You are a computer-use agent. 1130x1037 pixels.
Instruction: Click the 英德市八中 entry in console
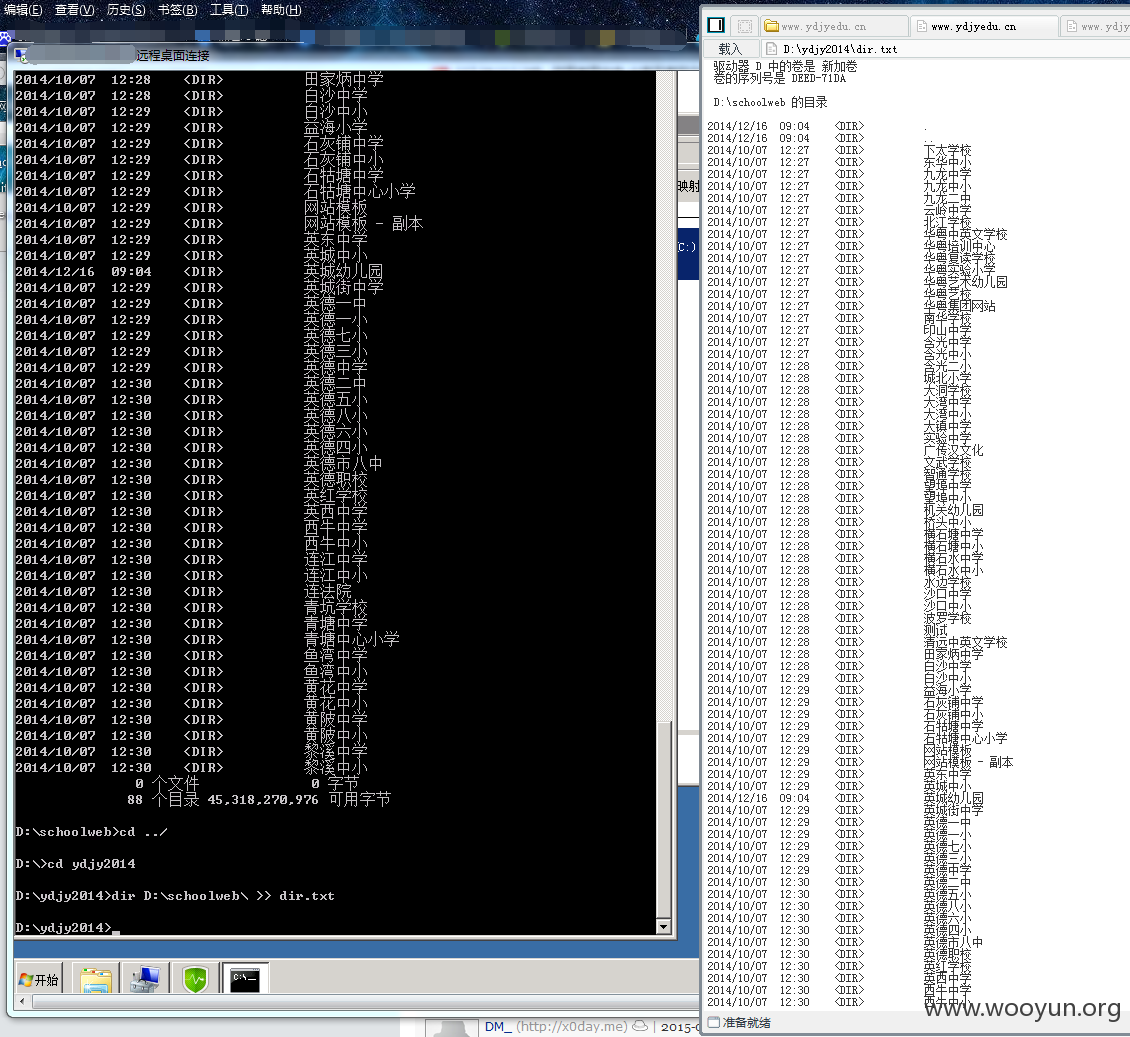tap(343, 463)
